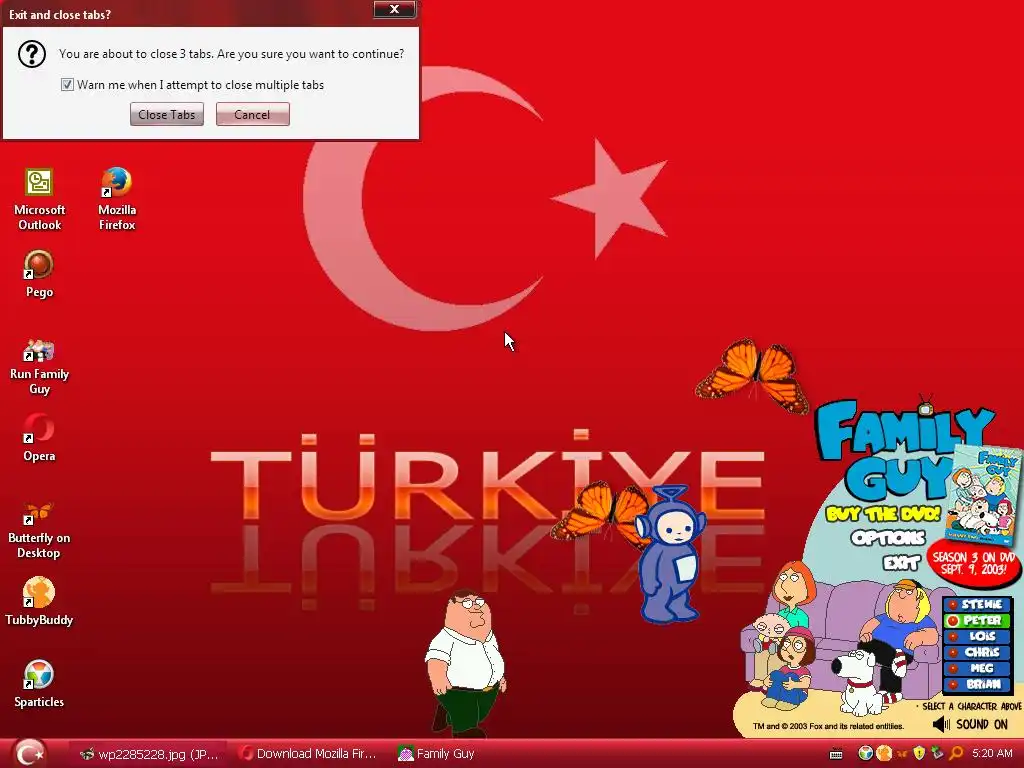Click the Sparticles icon in system tray

865,754
